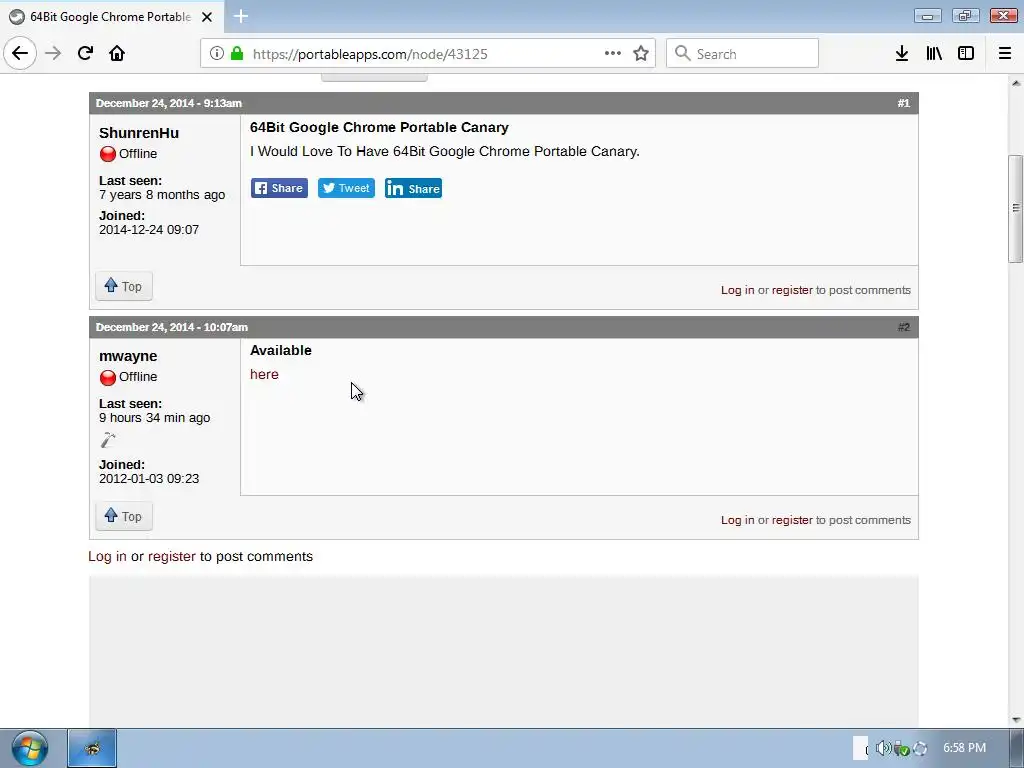This screenshot has width=1024, height=768.
Task: Open the 'here' link in mwayne's reply
Action: coord(264,374)
